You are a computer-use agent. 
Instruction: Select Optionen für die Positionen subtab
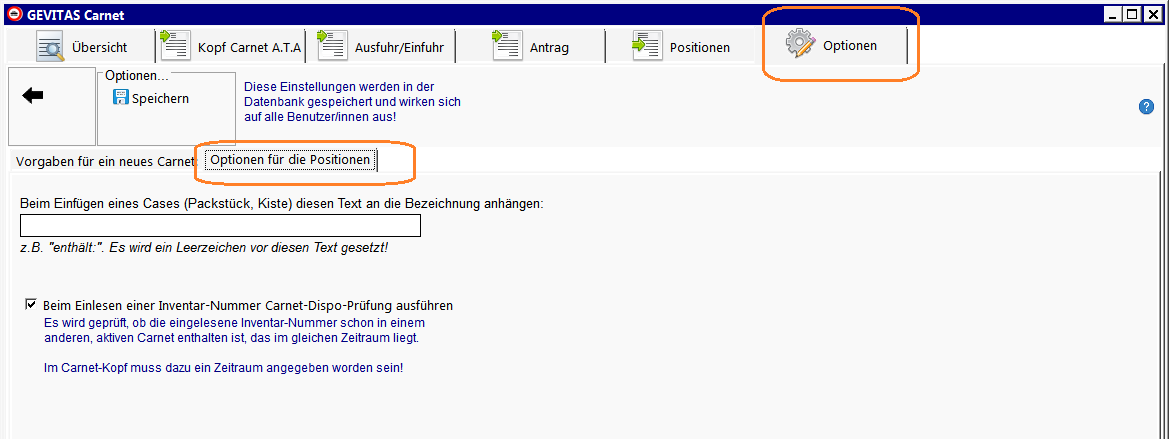pyautogui.click(x=290, y=160)
